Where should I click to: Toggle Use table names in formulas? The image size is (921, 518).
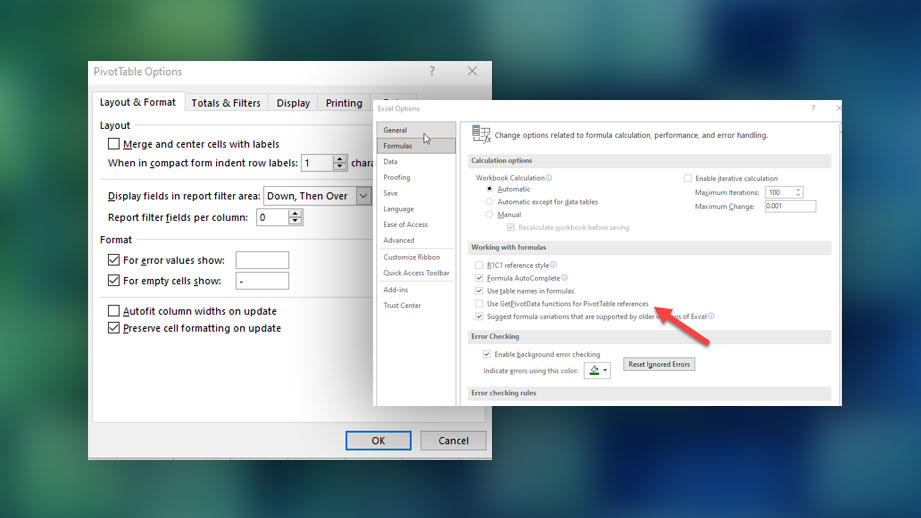(x=479, y=291)
